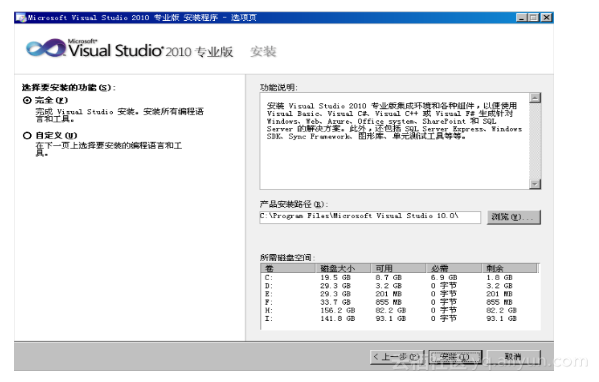Click the 功能说明 description text area
Screen dimensions: 599x382
point(395,141)
